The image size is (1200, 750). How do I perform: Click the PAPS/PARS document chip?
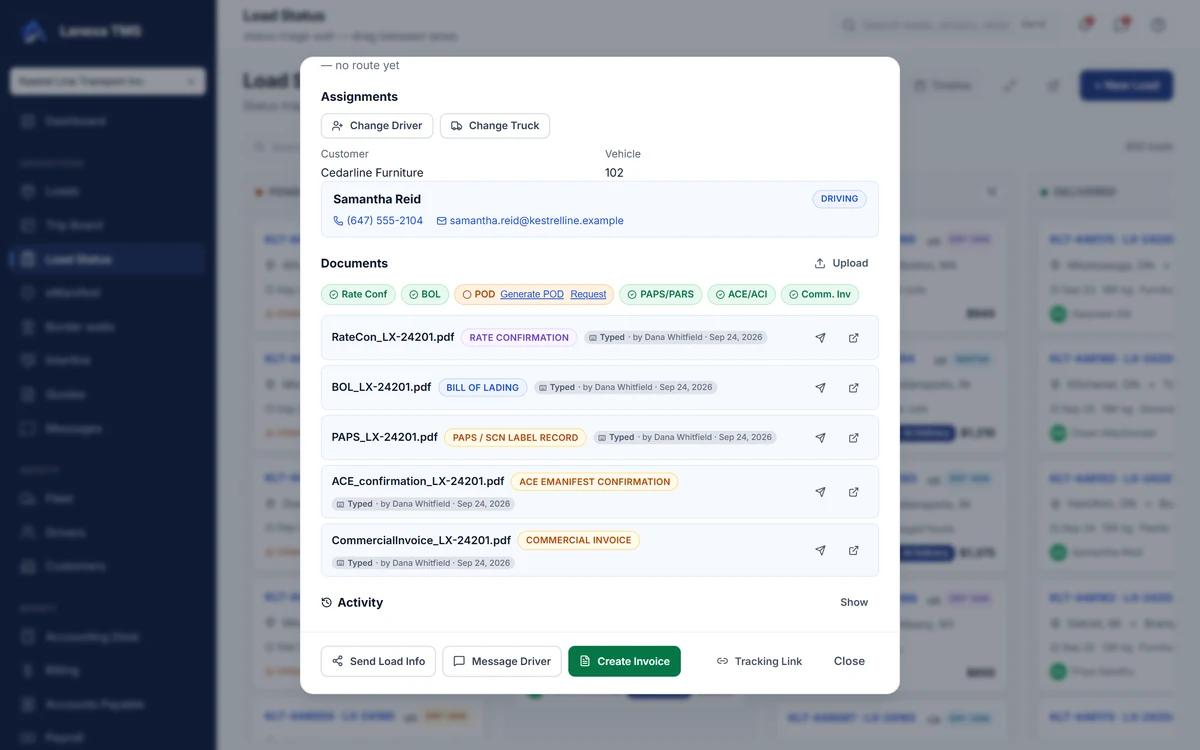click(660, 294)
